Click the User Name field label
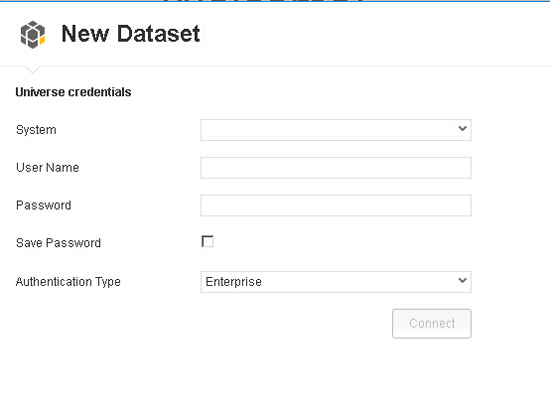Screen dimensions: 550x410 click(47, 168)
